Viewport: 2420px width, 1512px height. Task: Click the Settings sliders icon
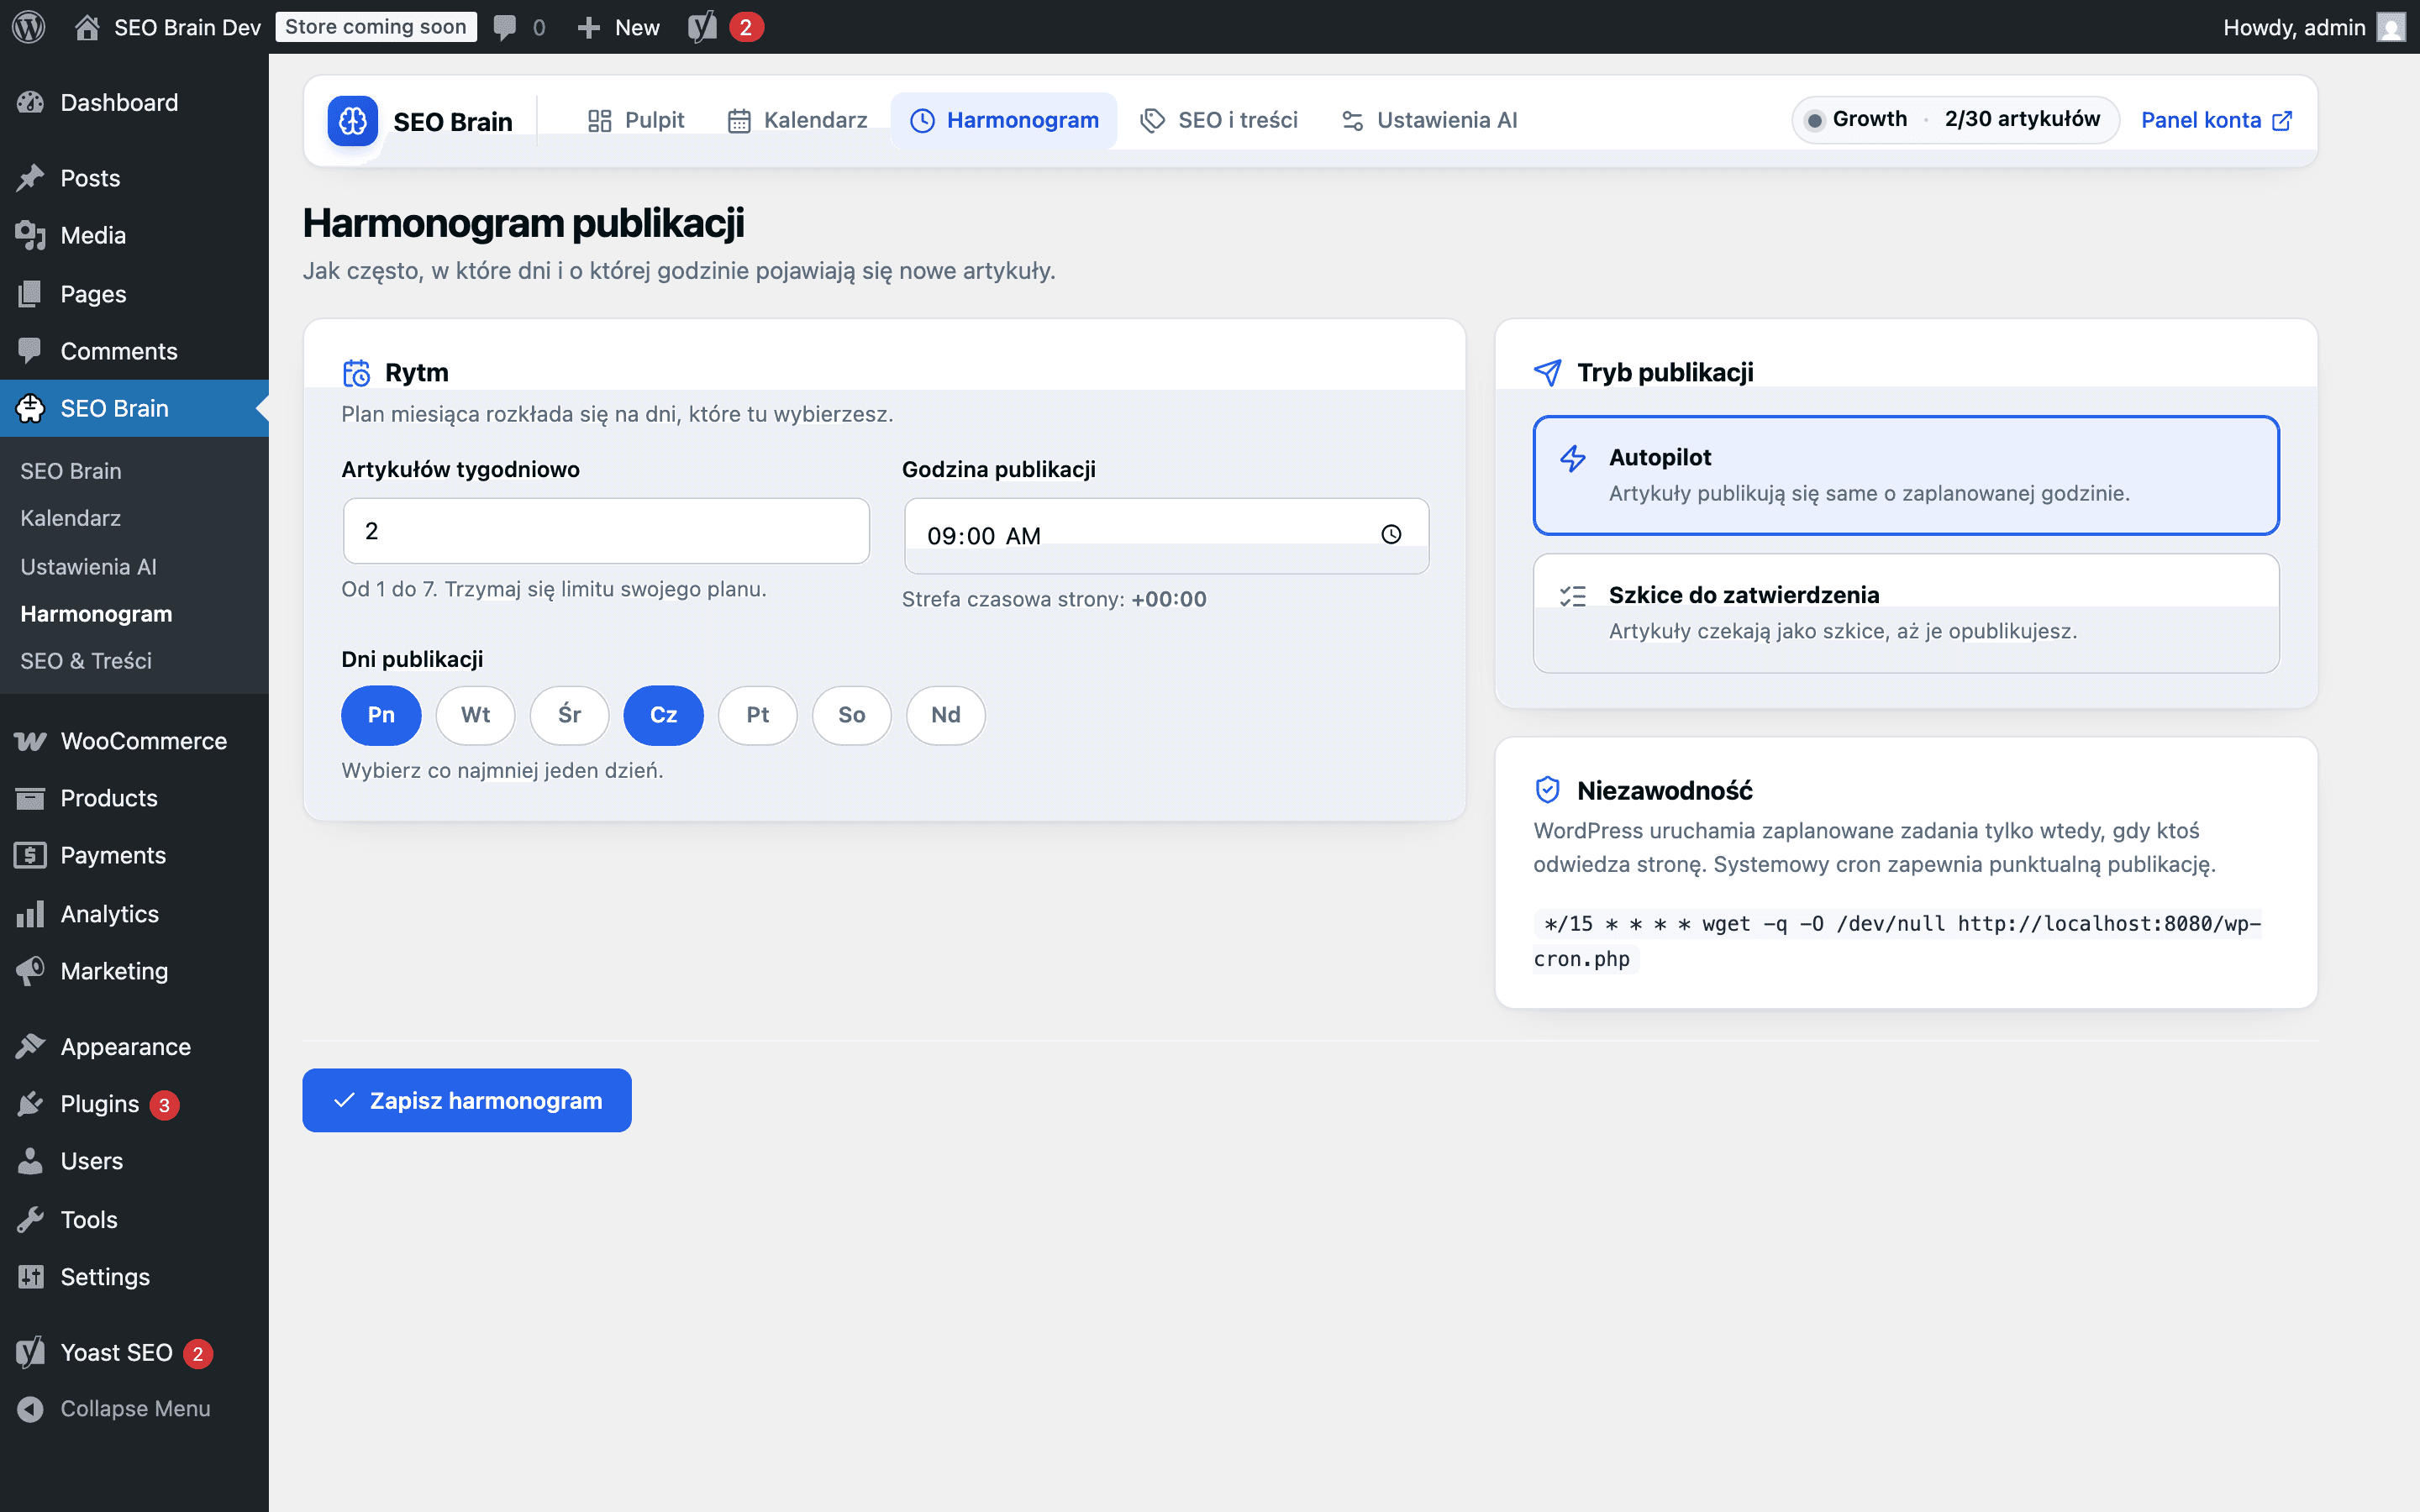[30, 1276]
